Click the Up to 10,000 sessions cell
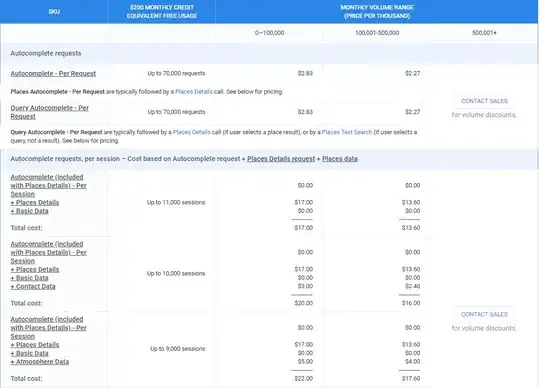The image size is (540, 388). [x=176, y=273]
